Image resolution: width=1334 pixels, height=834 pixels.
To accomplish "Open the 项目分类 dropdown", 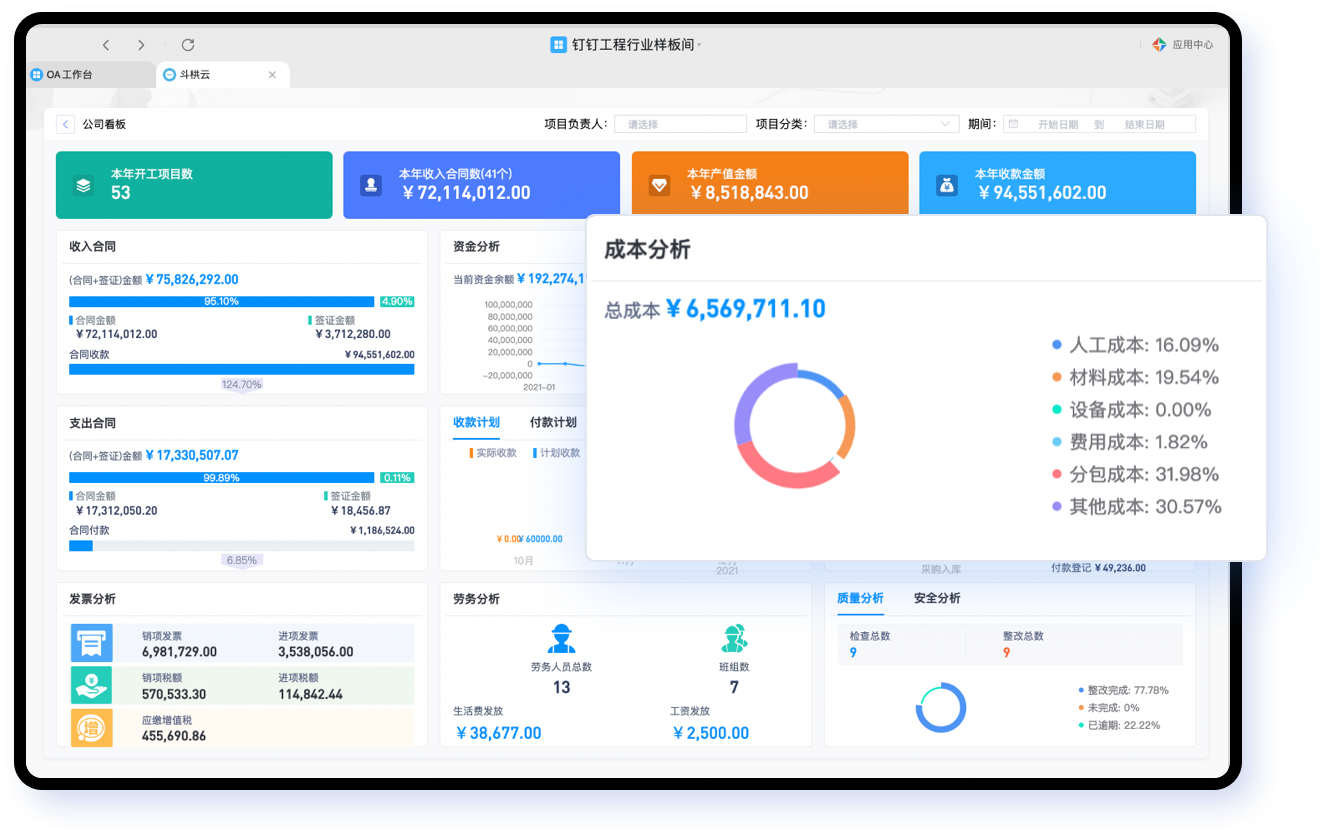I will coord(887,124).
